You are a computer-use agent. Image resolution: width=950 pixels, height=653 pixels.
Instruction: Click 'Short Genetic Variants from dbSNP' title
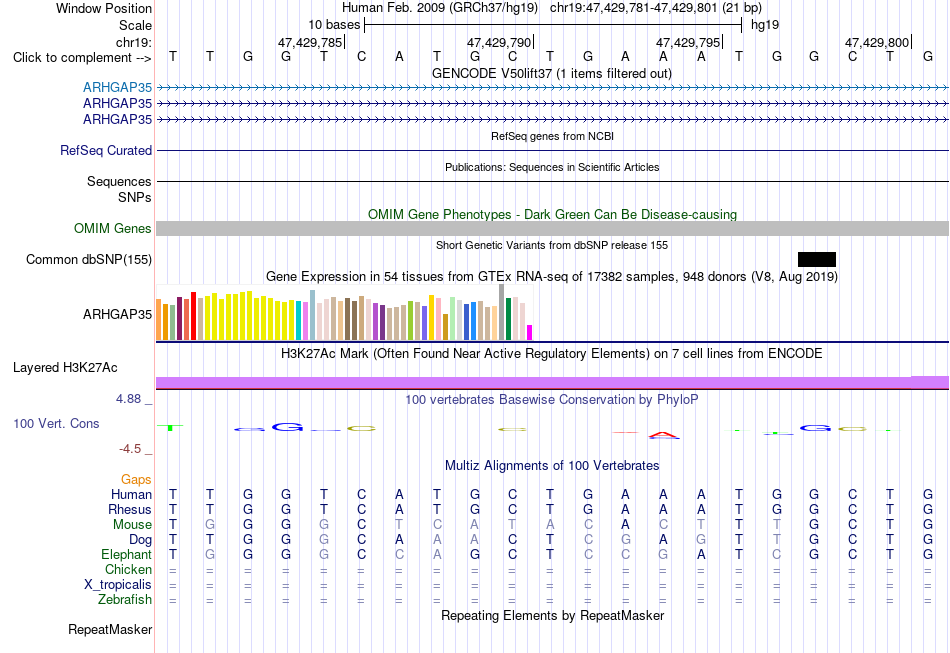[552, 245]
